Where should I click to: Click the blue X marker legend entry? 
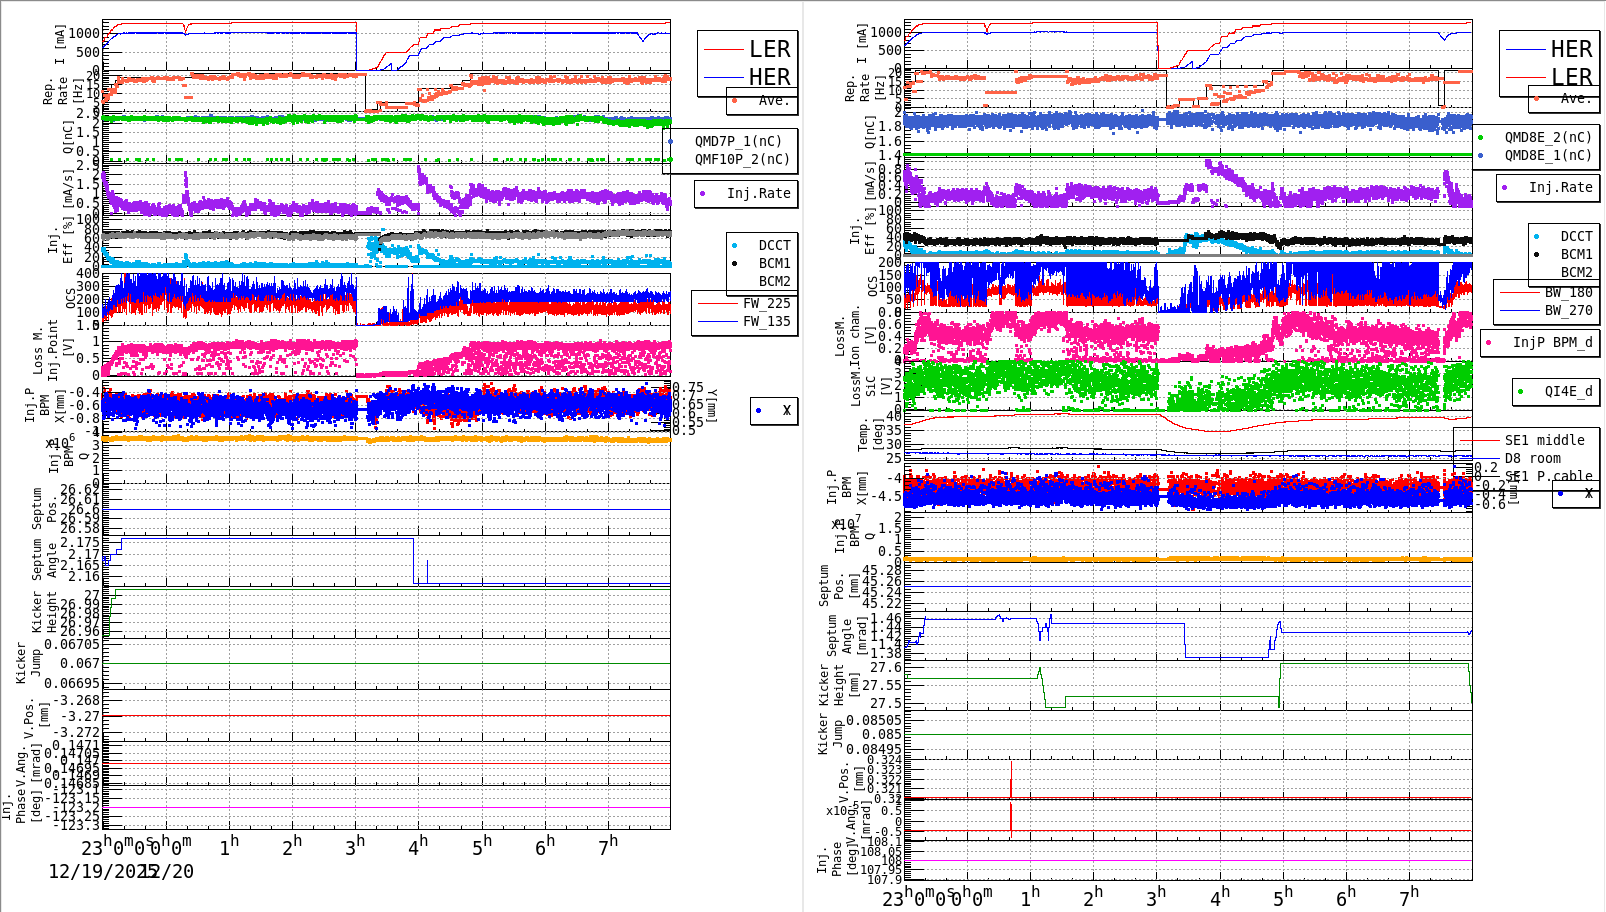pyautogui.click(x=757, y=410)
